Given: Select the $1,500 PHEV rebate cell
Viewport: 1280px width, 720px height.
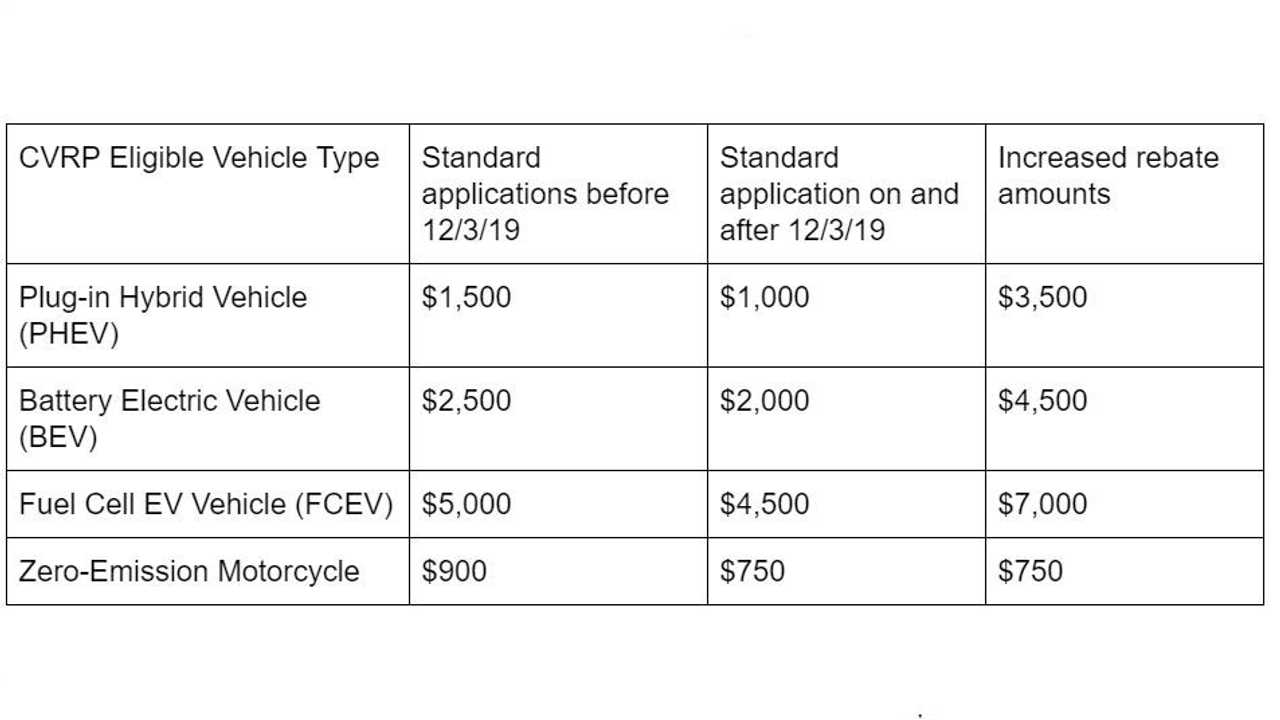Looking at the screenshot, I should pyautogui.click(x=466, y=298).
